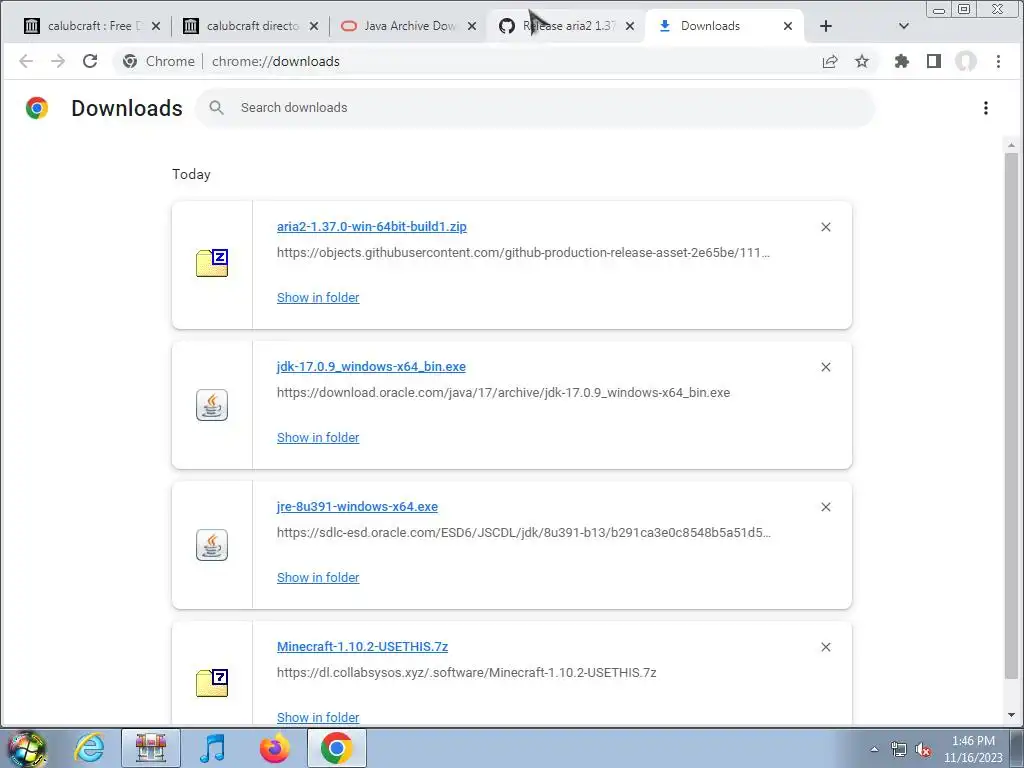Go back using the browser back arrow

pos(26,61)
